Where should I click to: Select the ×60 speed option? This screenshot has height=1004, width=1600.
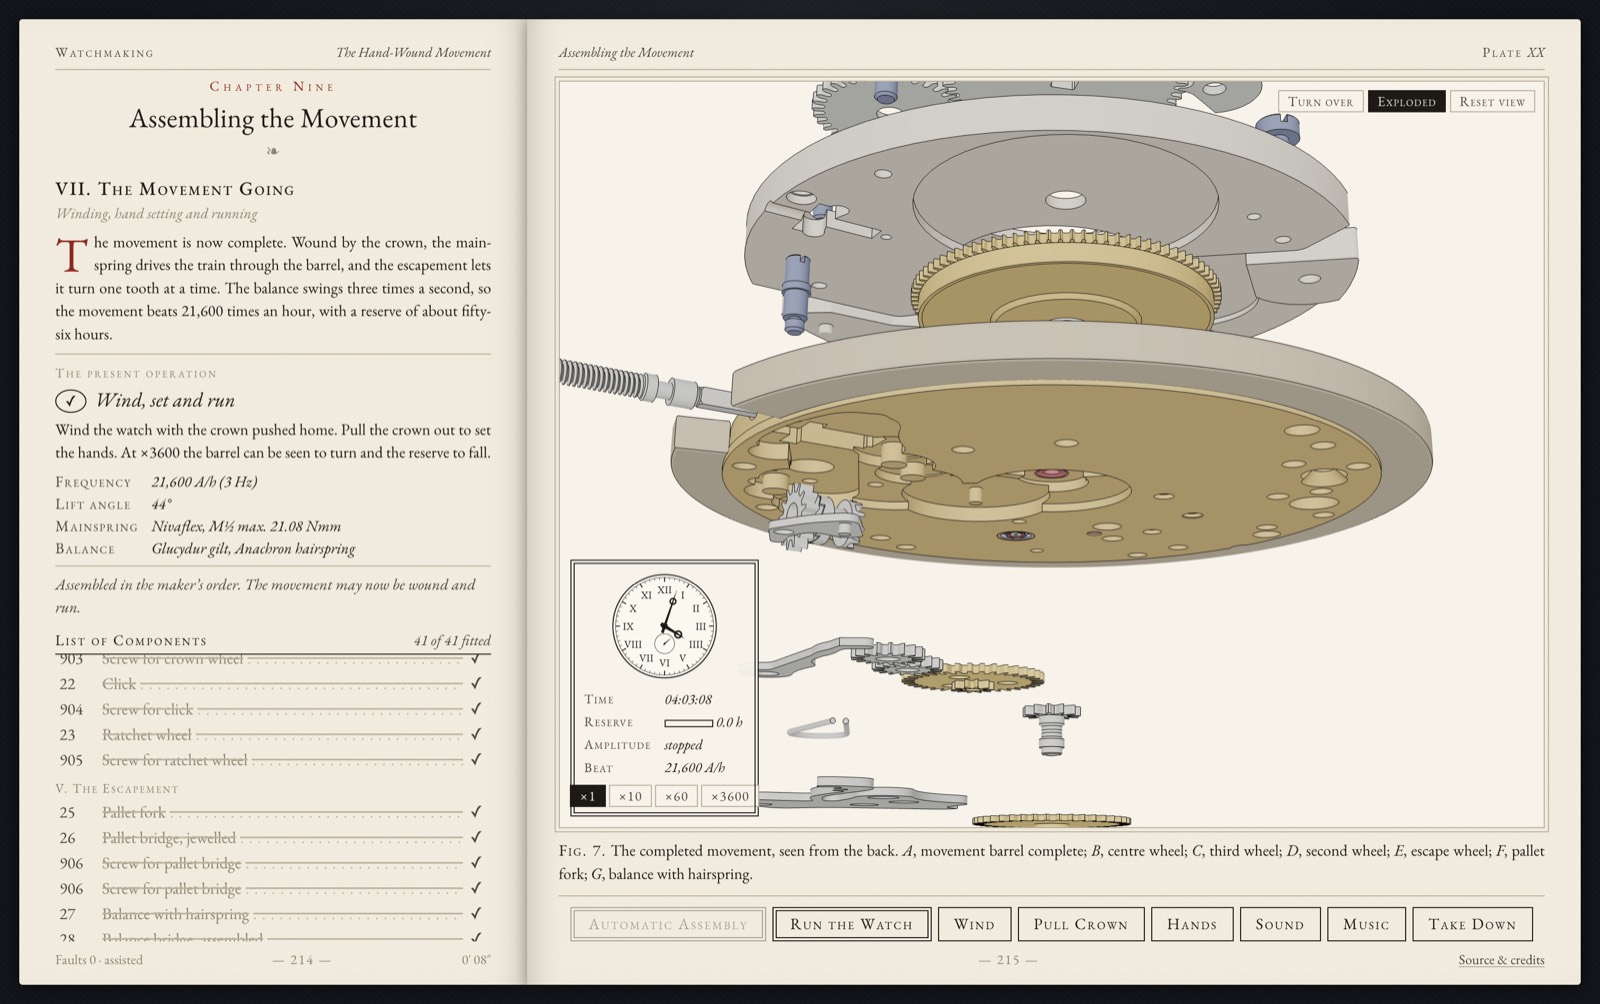[x=676, y=796]
